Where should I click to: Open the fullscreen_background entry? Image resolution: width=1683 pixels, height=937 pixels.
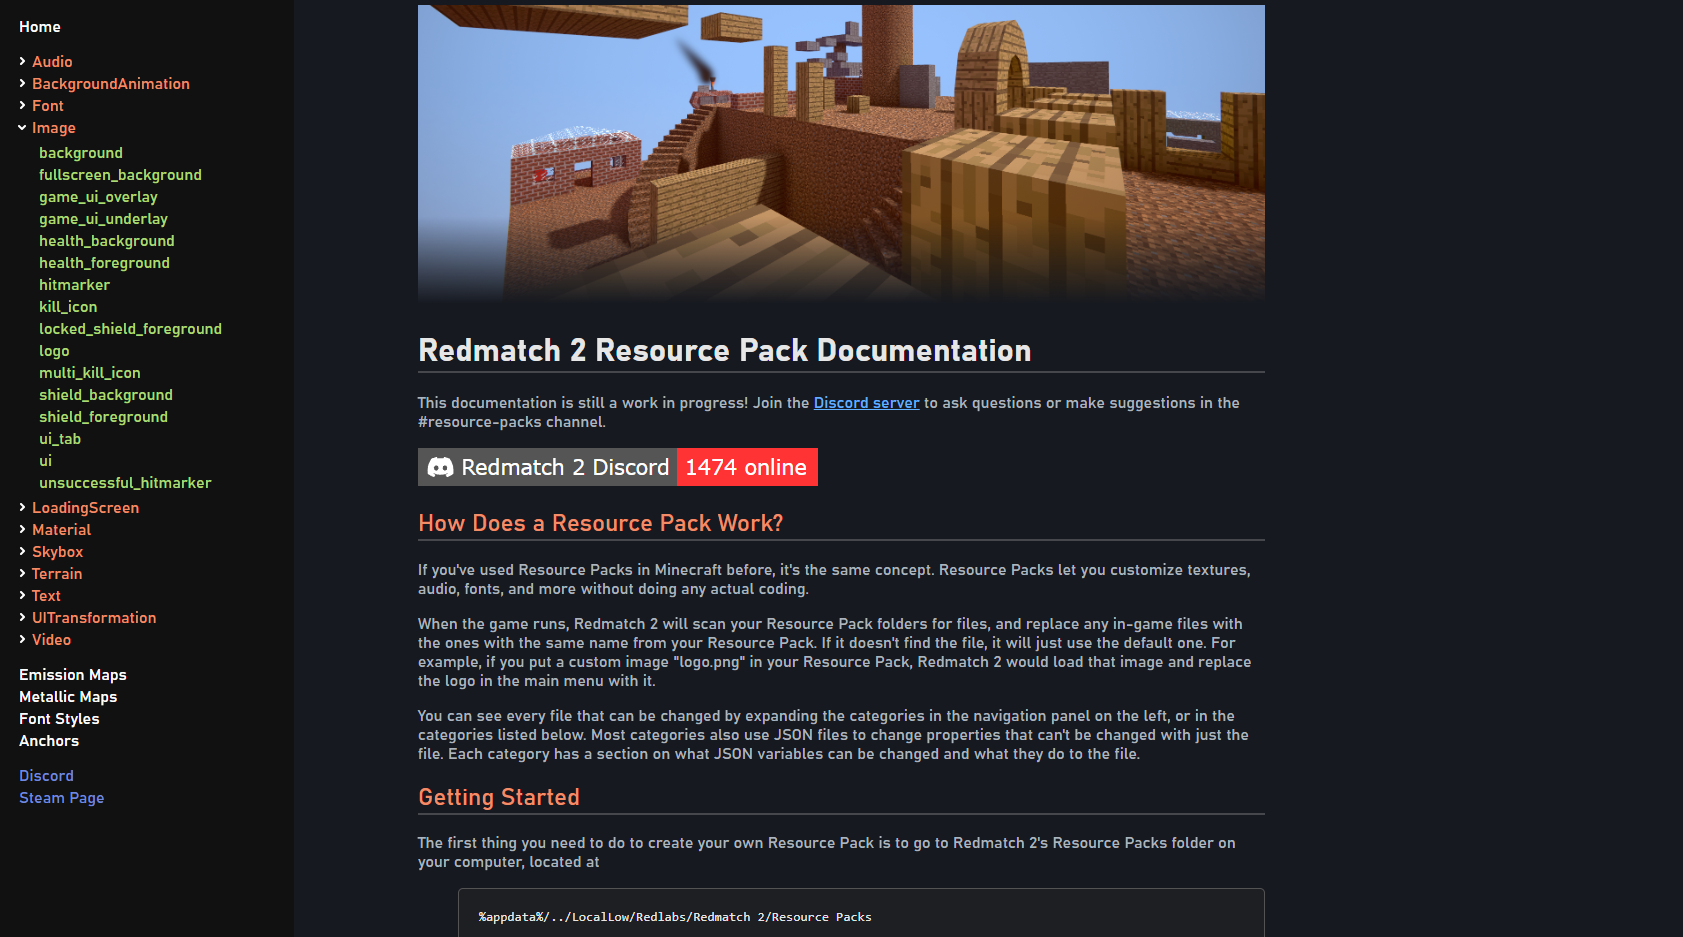click(120, 175)
